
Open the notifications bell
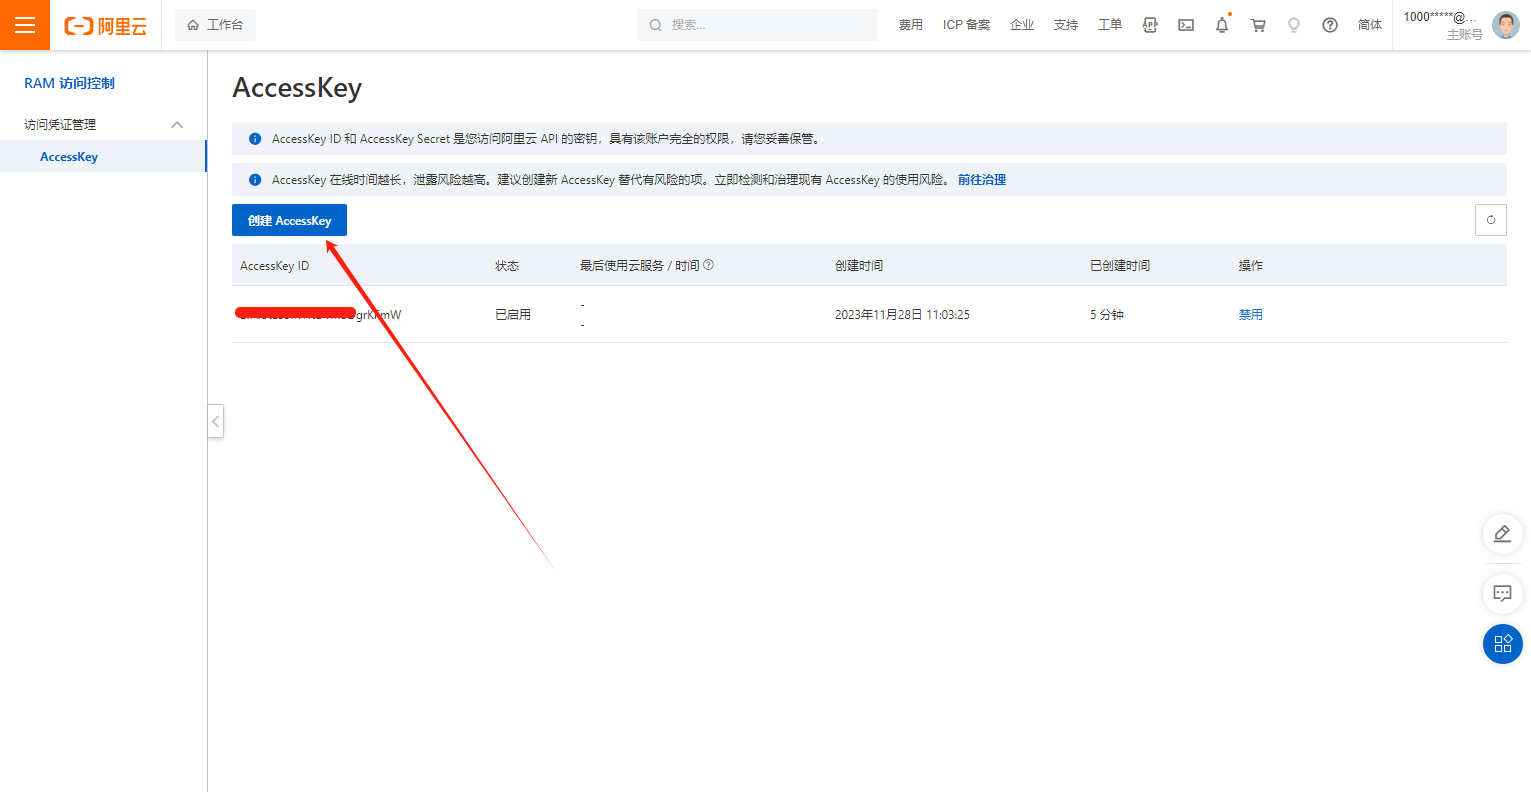pyautogui.click(x=1222, y=25)
